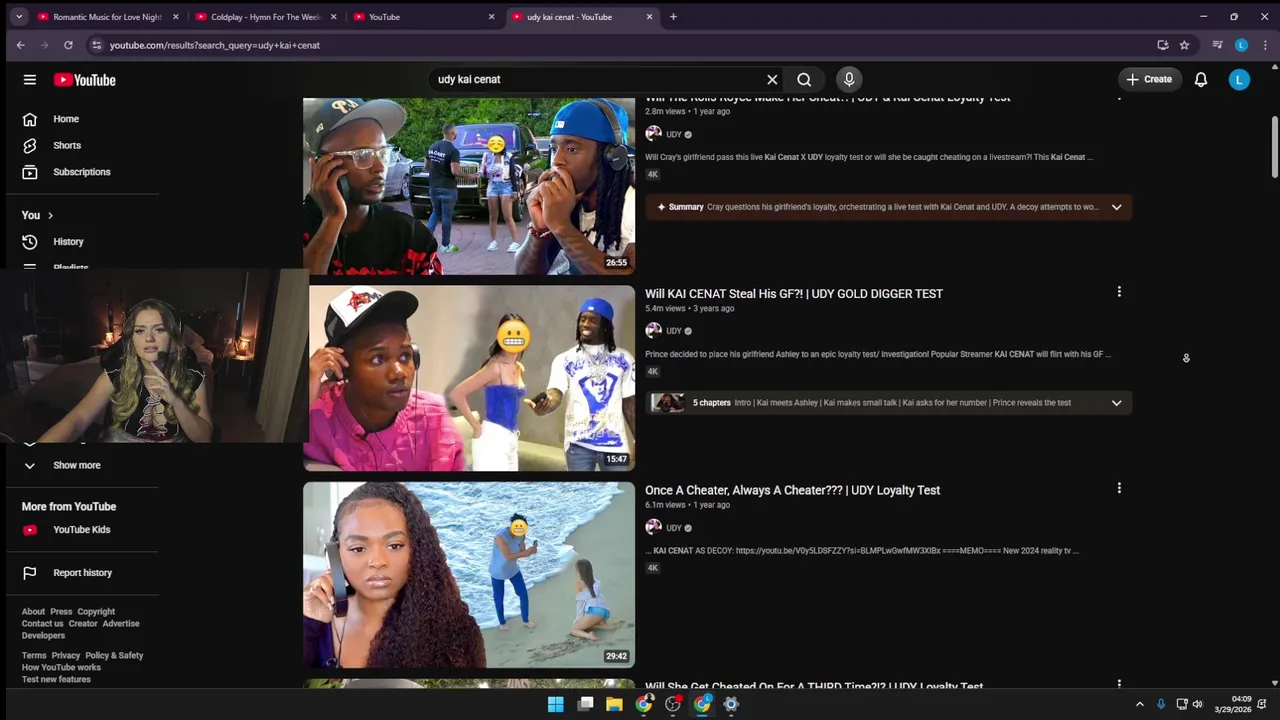Open a new Chrome tab with plus

673,17
